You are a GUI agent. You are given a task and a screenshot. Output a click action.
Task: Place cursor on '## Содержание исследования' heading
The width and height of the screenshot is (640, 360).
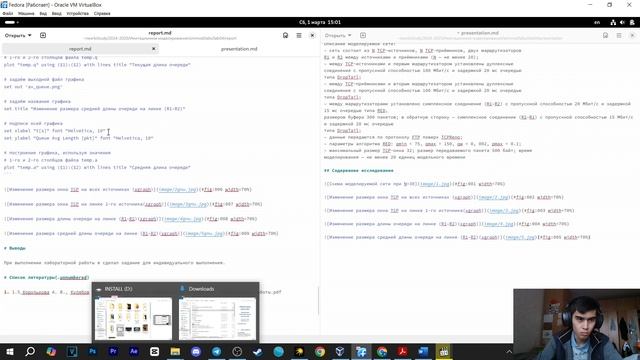[x=359, y=171]
